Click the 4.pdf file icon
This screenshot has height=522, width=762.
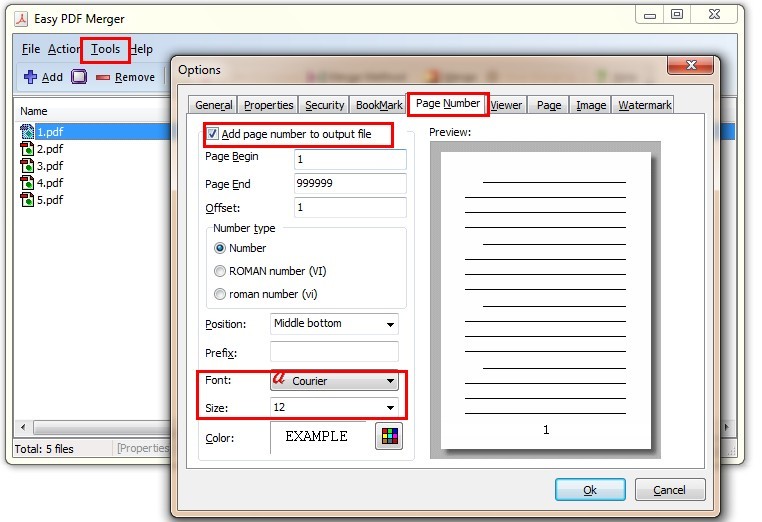(x=27, y=183)
